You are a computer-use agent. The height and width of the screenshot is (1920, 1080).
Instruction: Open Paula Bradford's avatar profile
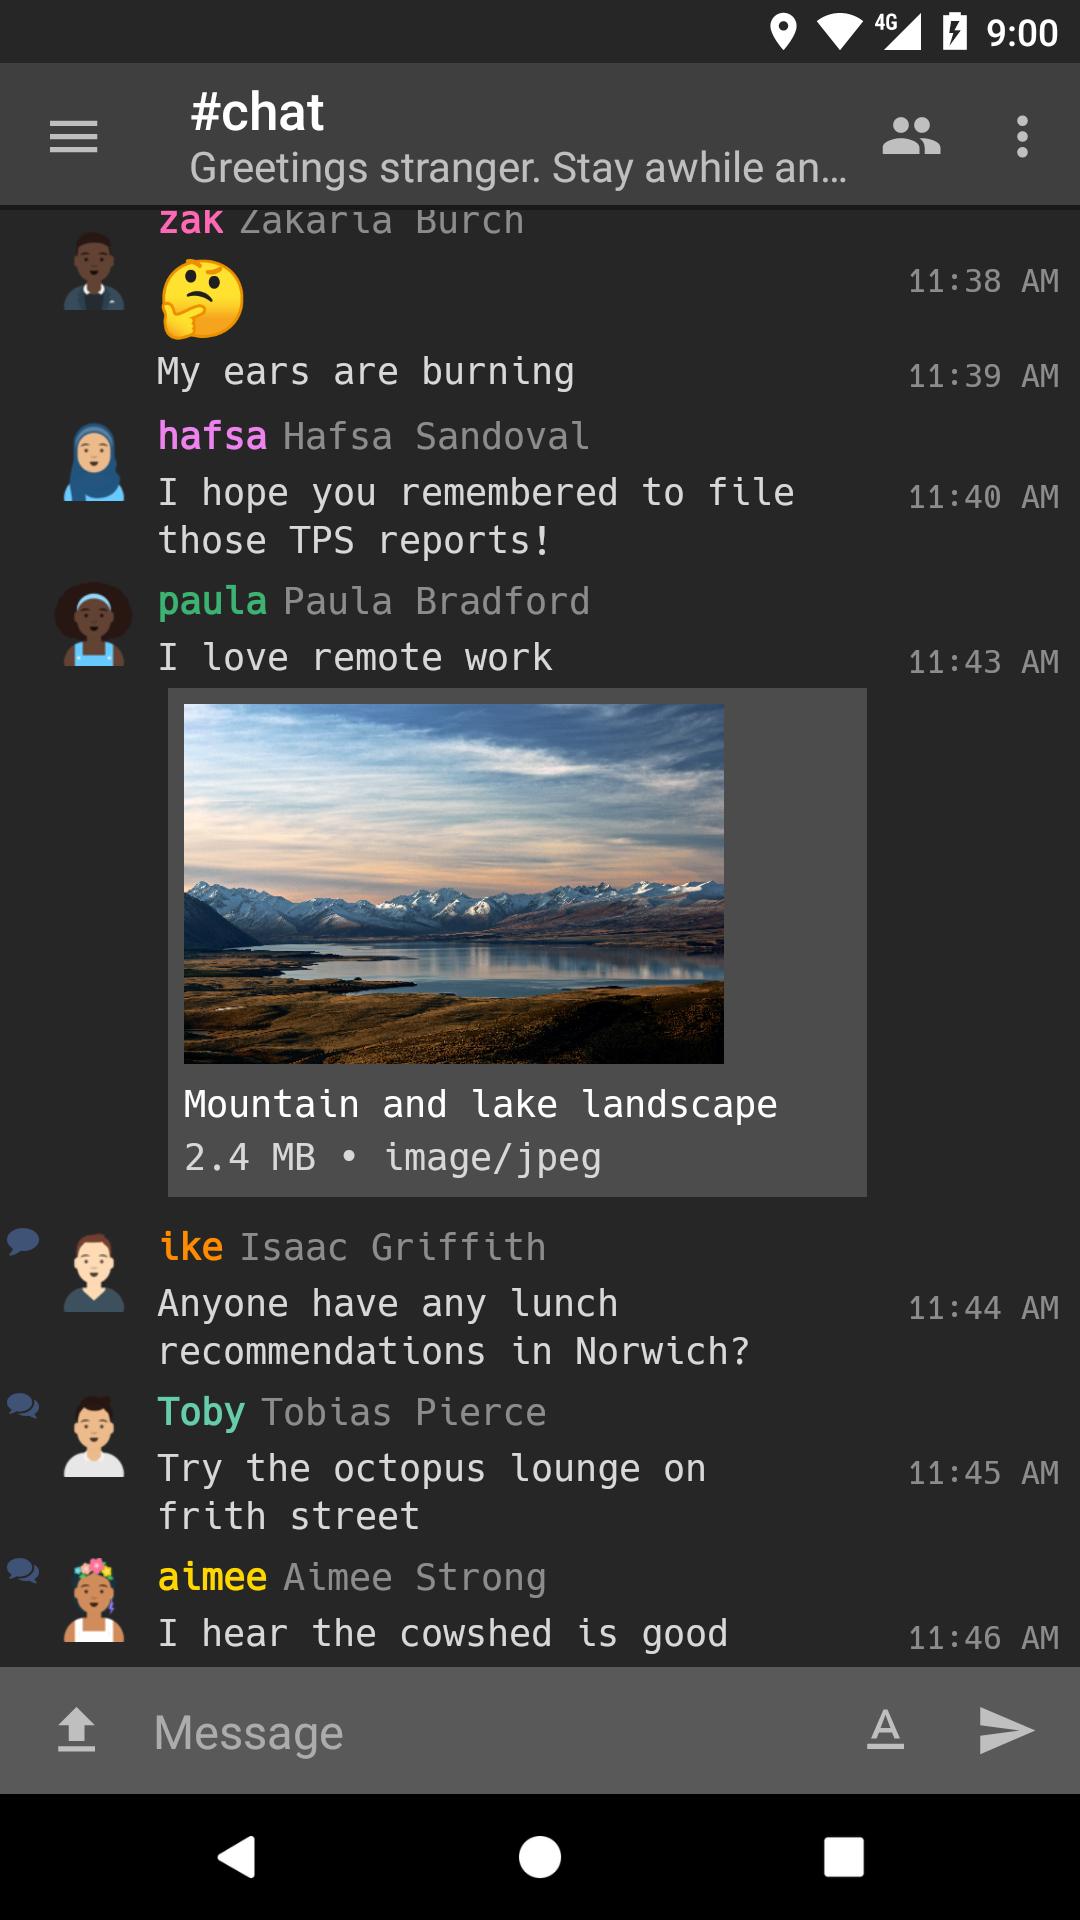(x=94, y=625)
